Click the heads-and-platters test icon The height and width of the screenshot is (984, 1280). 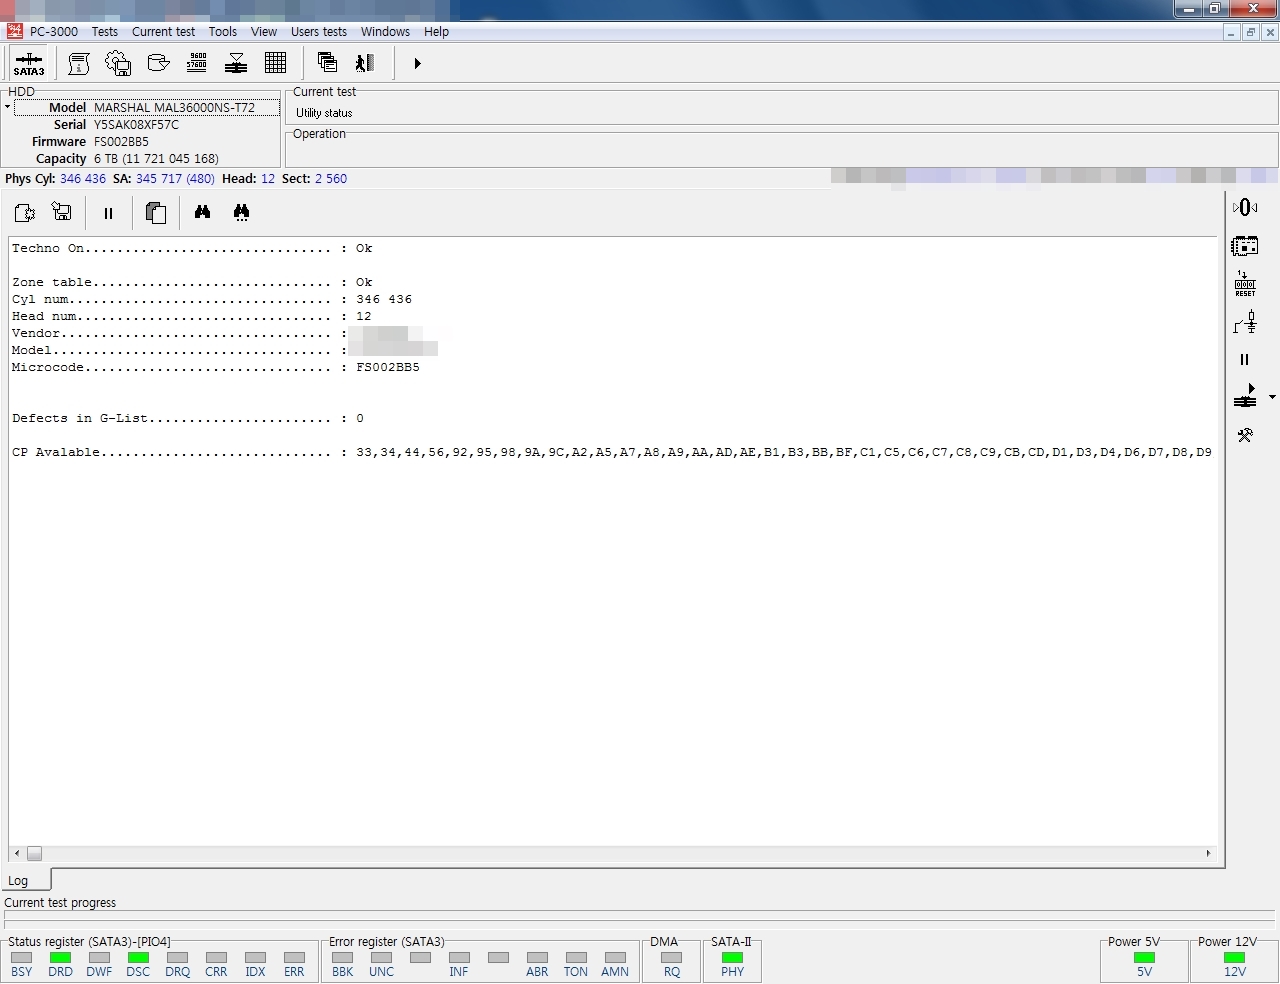point(236,63)
